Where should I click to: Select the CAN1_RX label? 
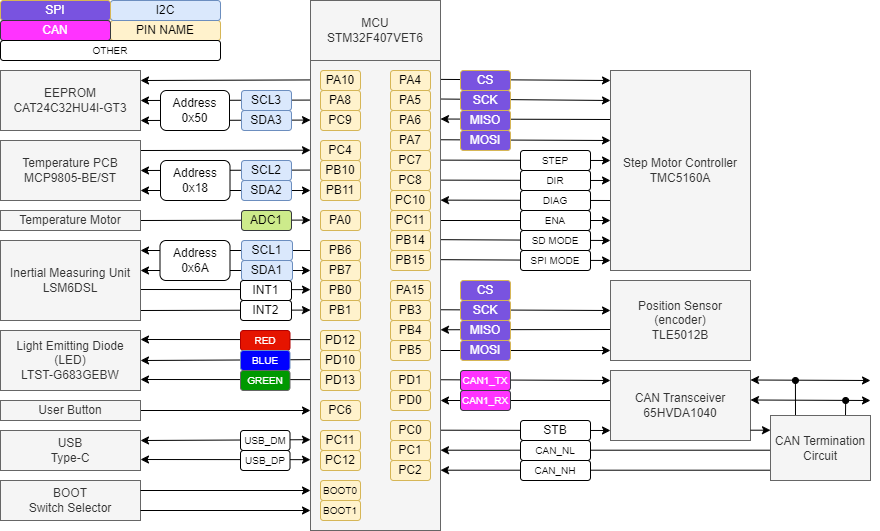(x=485, y=401)
